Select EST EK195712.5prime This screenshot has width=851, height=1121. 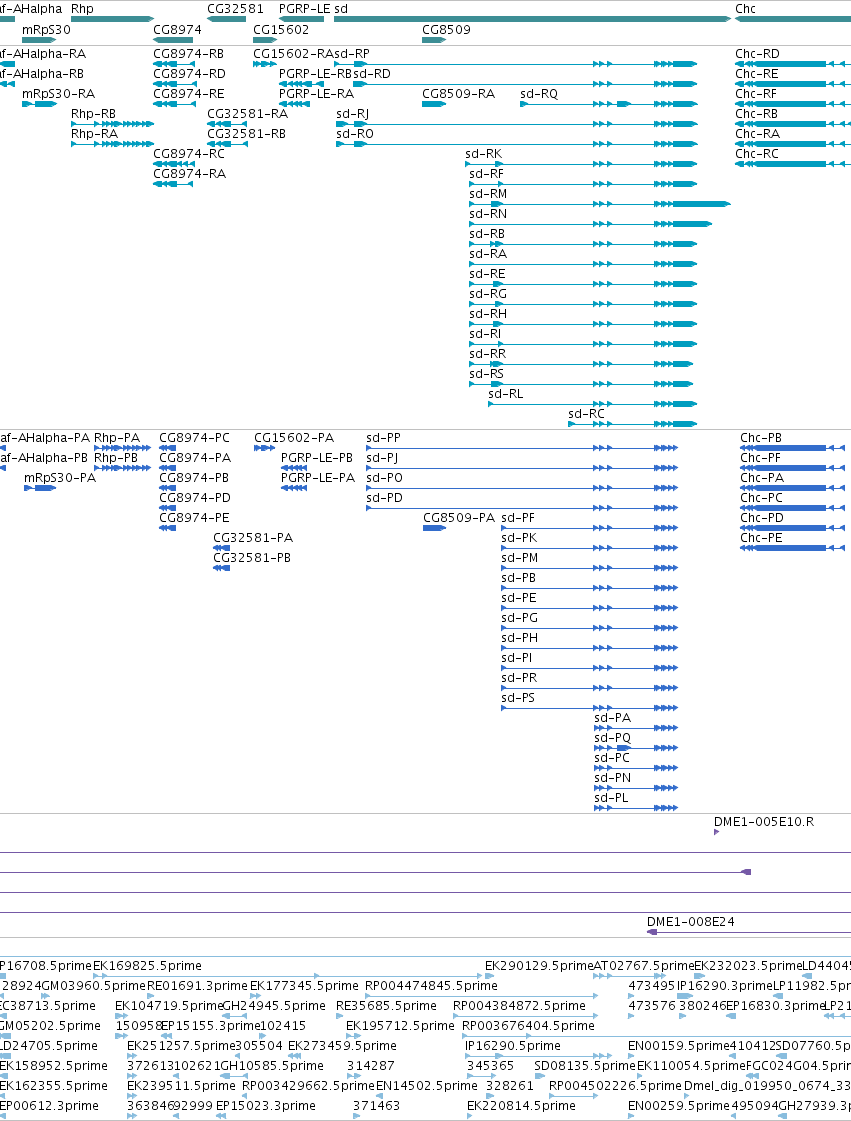[400, 1026]
